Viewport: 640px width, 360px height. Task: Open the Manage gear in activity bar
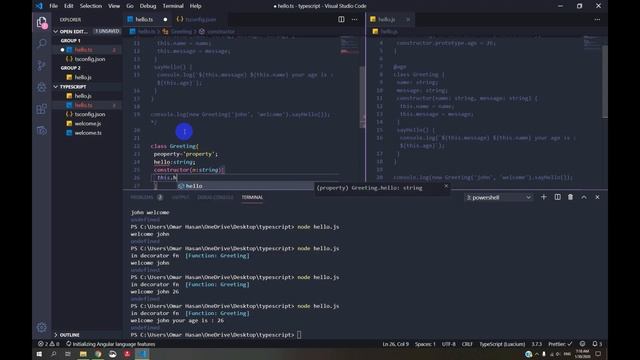point(42,327)
